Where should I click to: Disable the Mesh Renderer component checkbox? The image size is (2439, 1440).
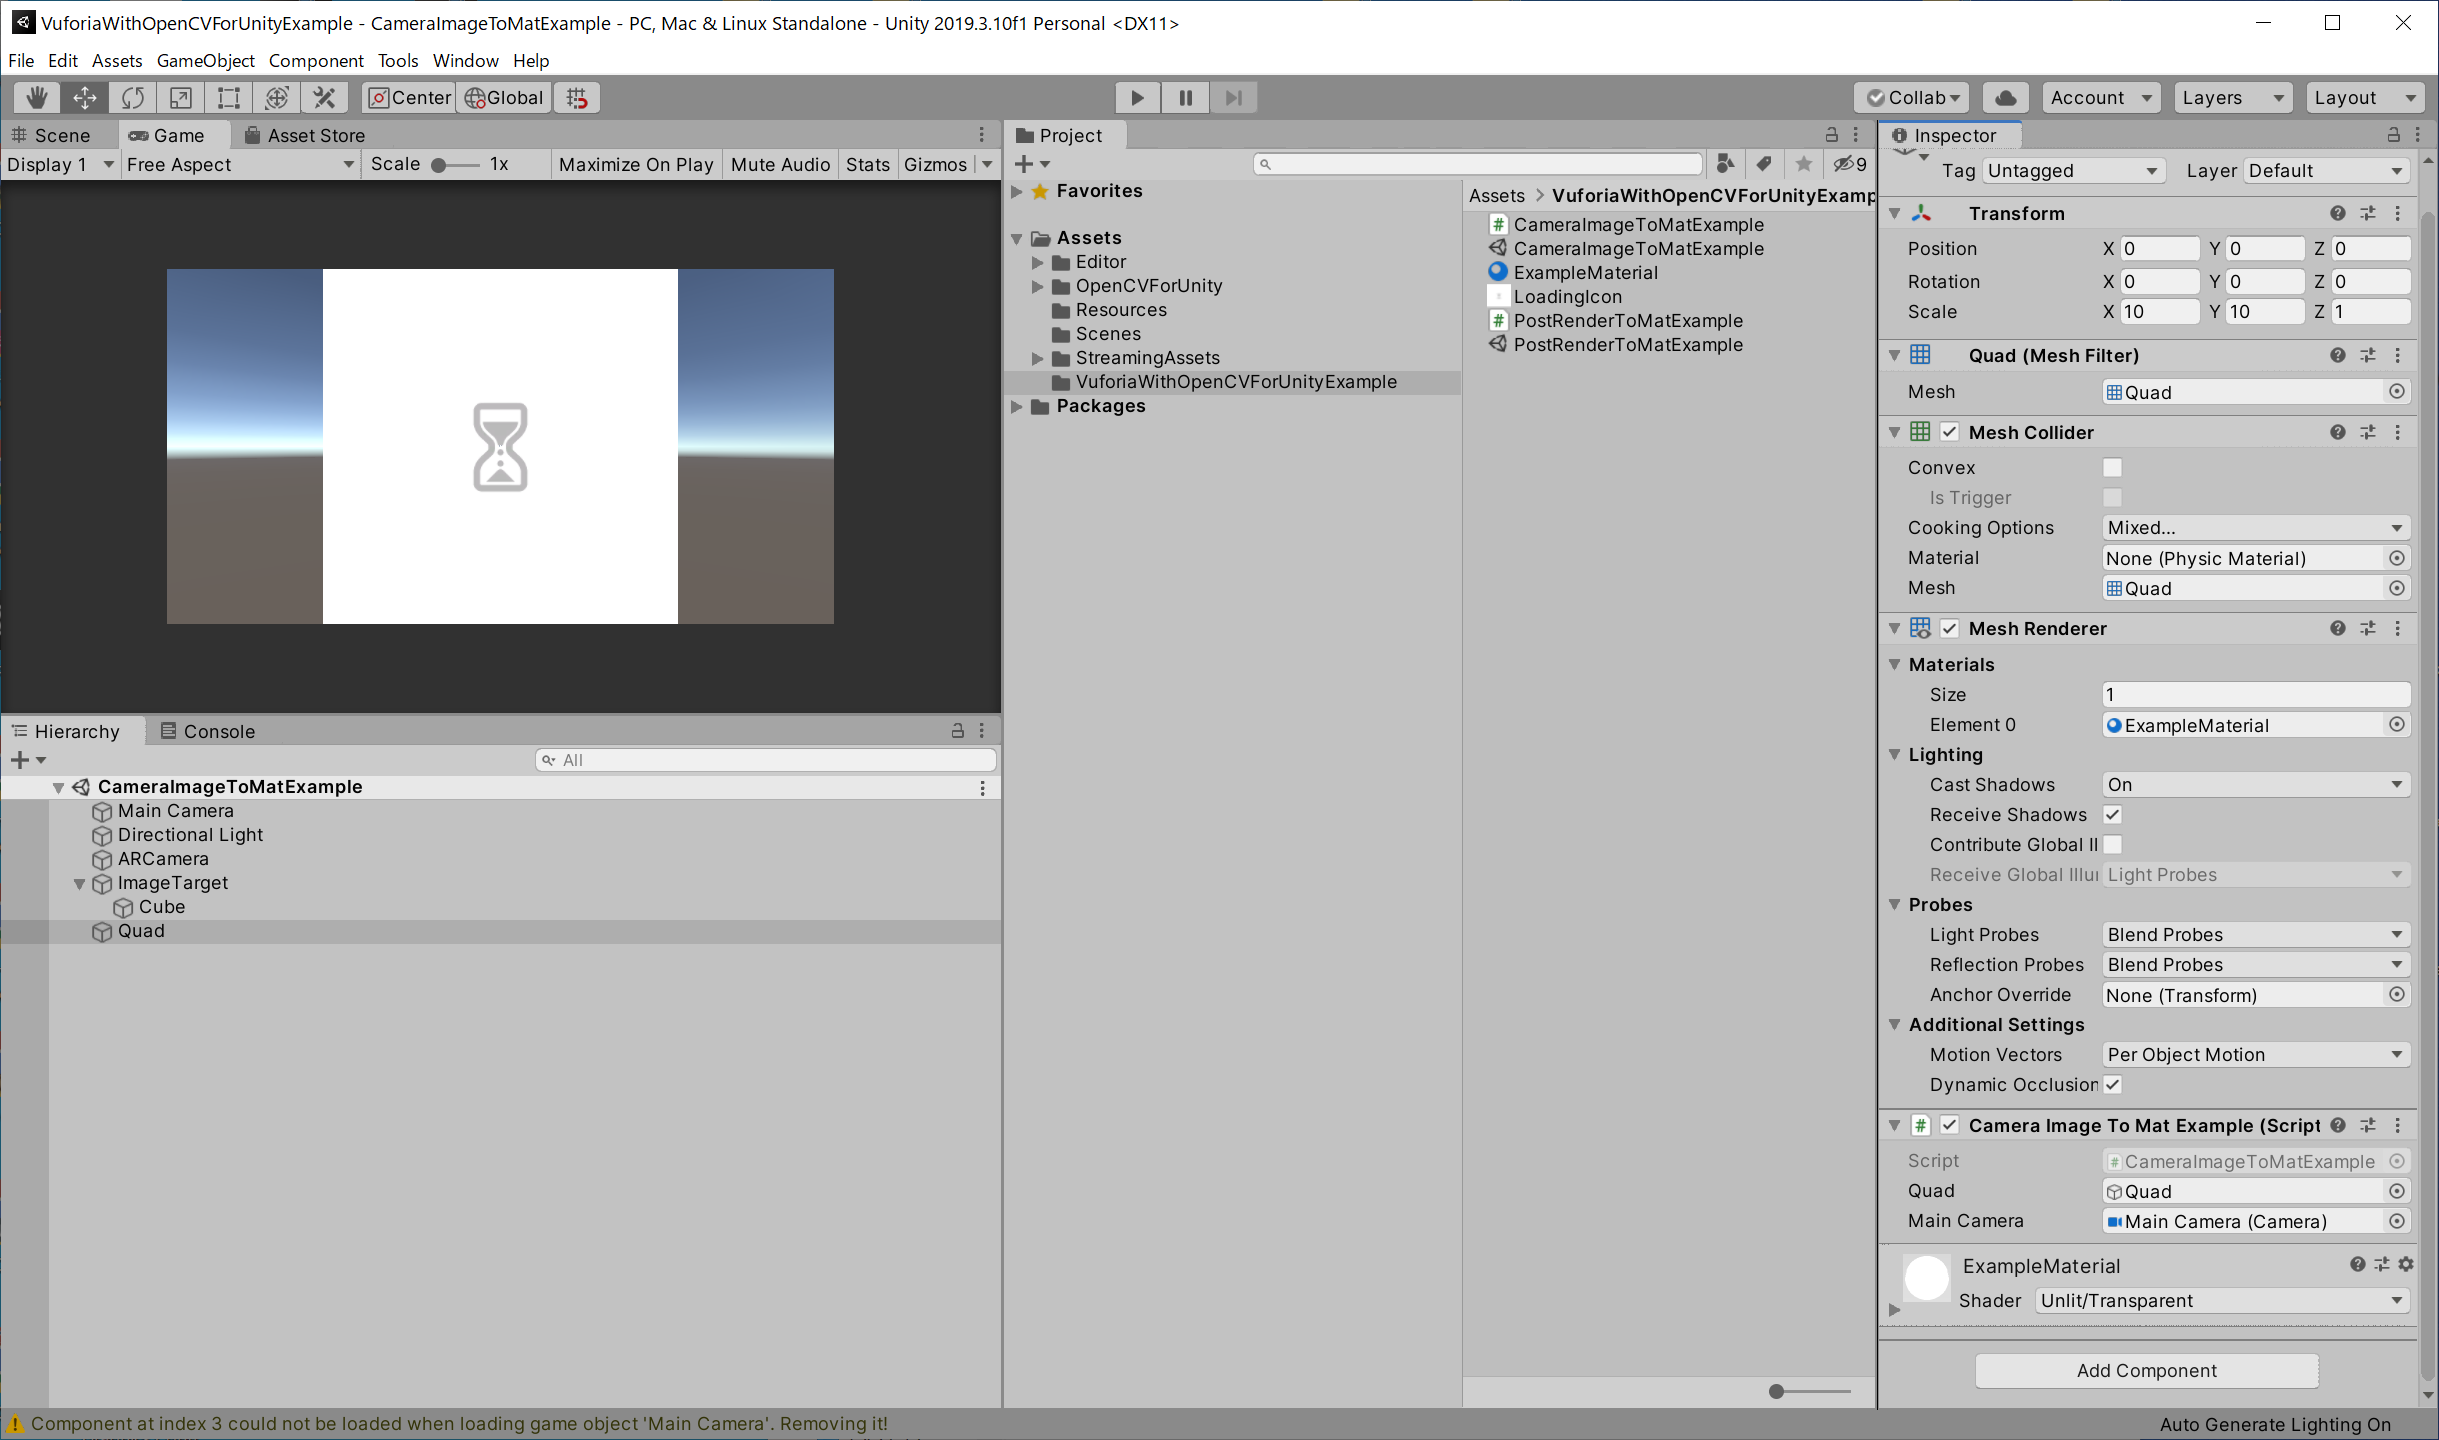click(x=1949, y=628)
